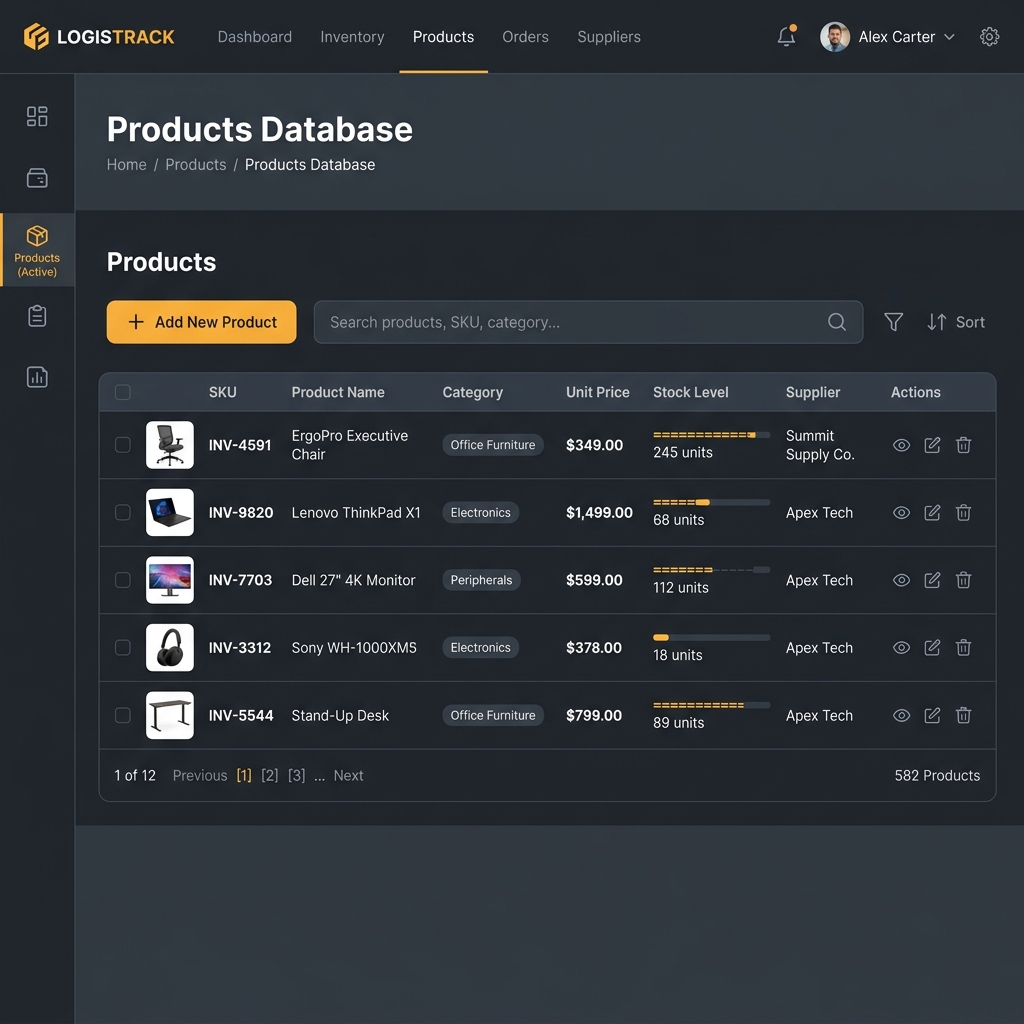Go to the Next page
Image resolution: width=1024 pixels, height=1024 pixels.
[x=348, y=775]
